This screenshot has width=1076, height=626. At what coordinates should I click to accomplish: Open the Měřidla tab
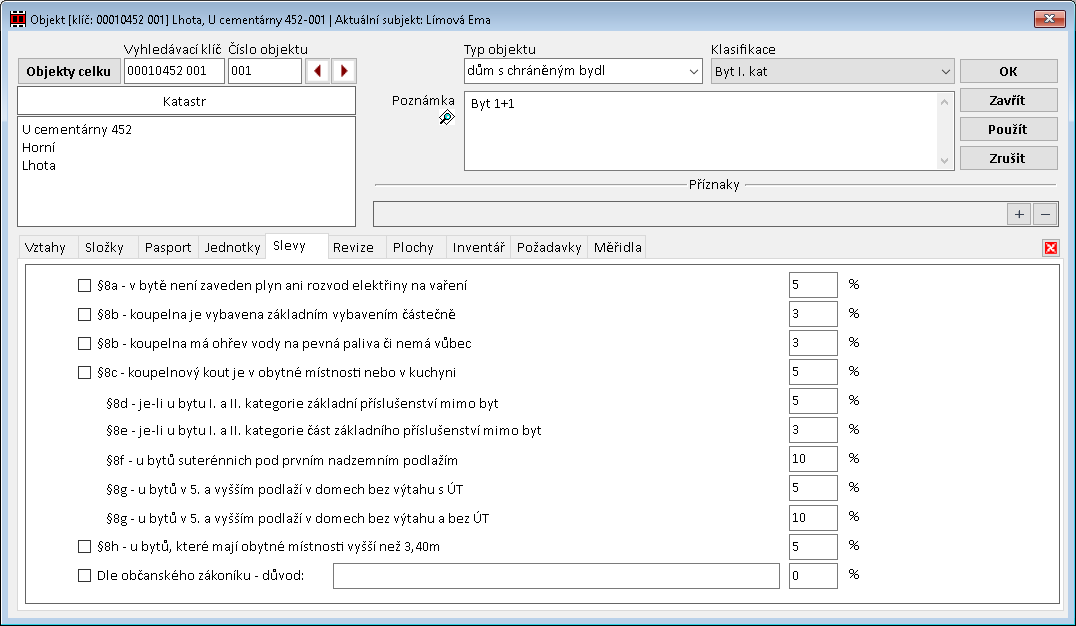pyautogui.click(x=617, y=247)
